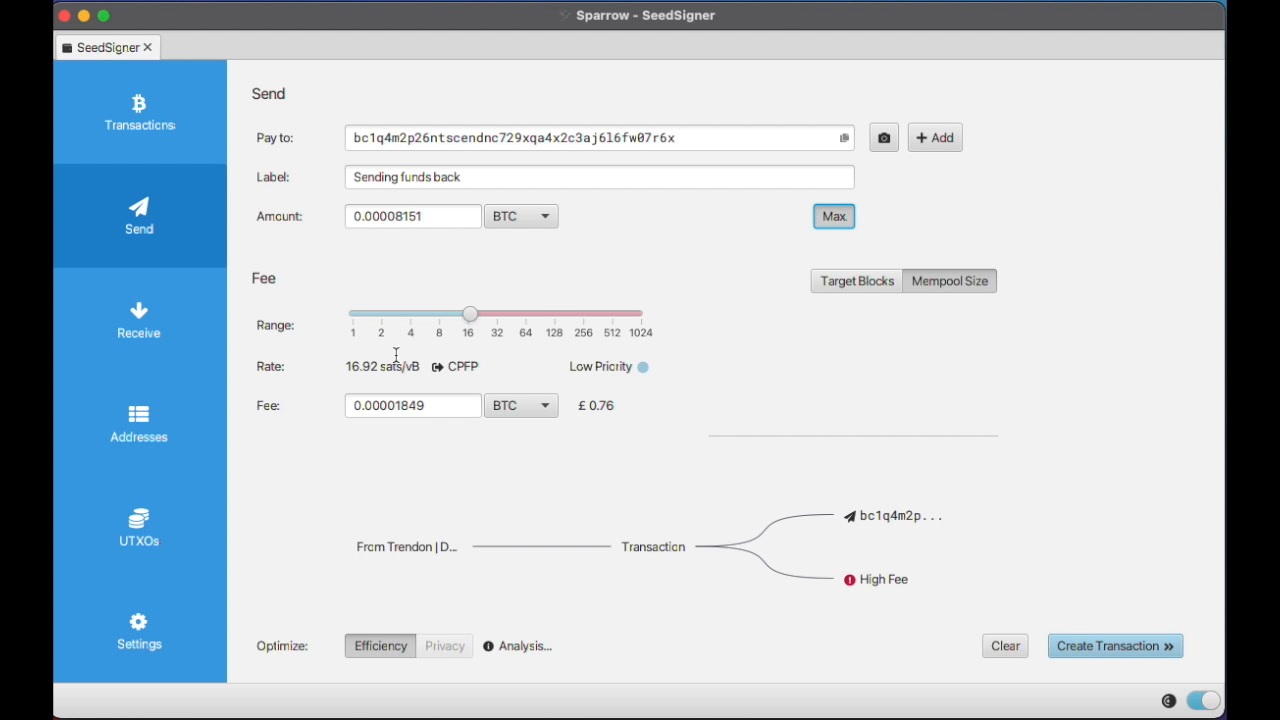Open the Addresses sidebar section
The height and width of the screenshot is (720, 1280).
pyautogui.click(x=139, y=424)
